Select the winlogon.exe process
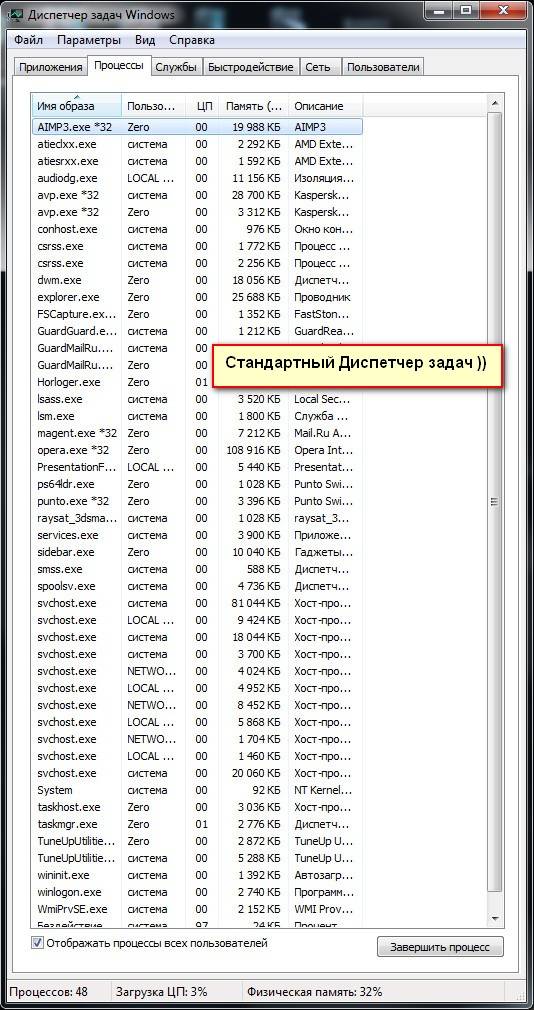 click(197, 892)
